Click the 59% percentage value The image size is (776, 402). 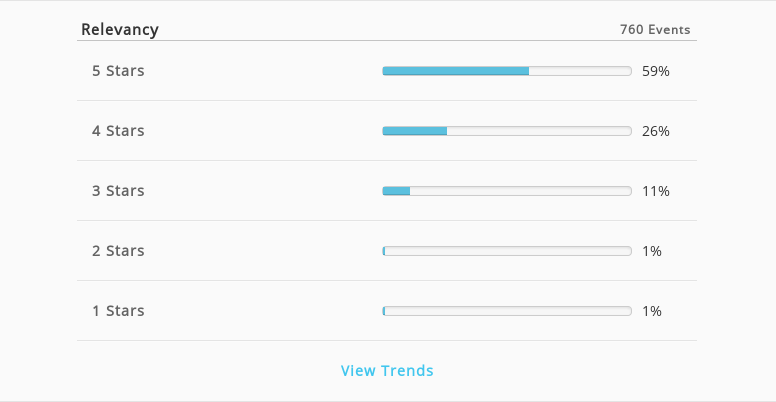(656, 71)
